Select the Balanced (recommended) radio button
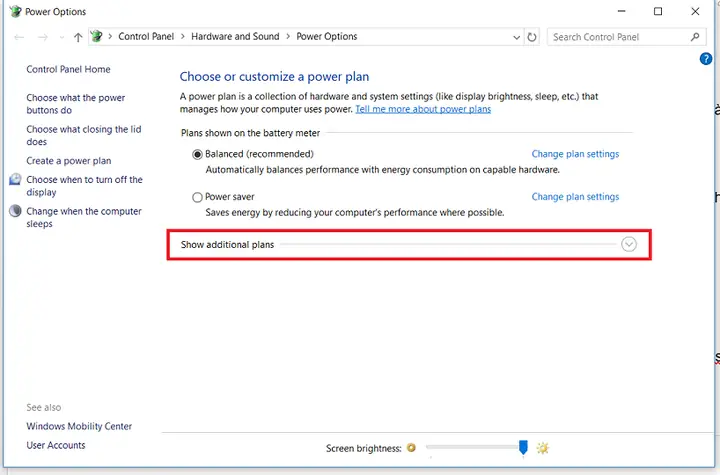This screenshot has height=475, width=720. tap(197, 154)
